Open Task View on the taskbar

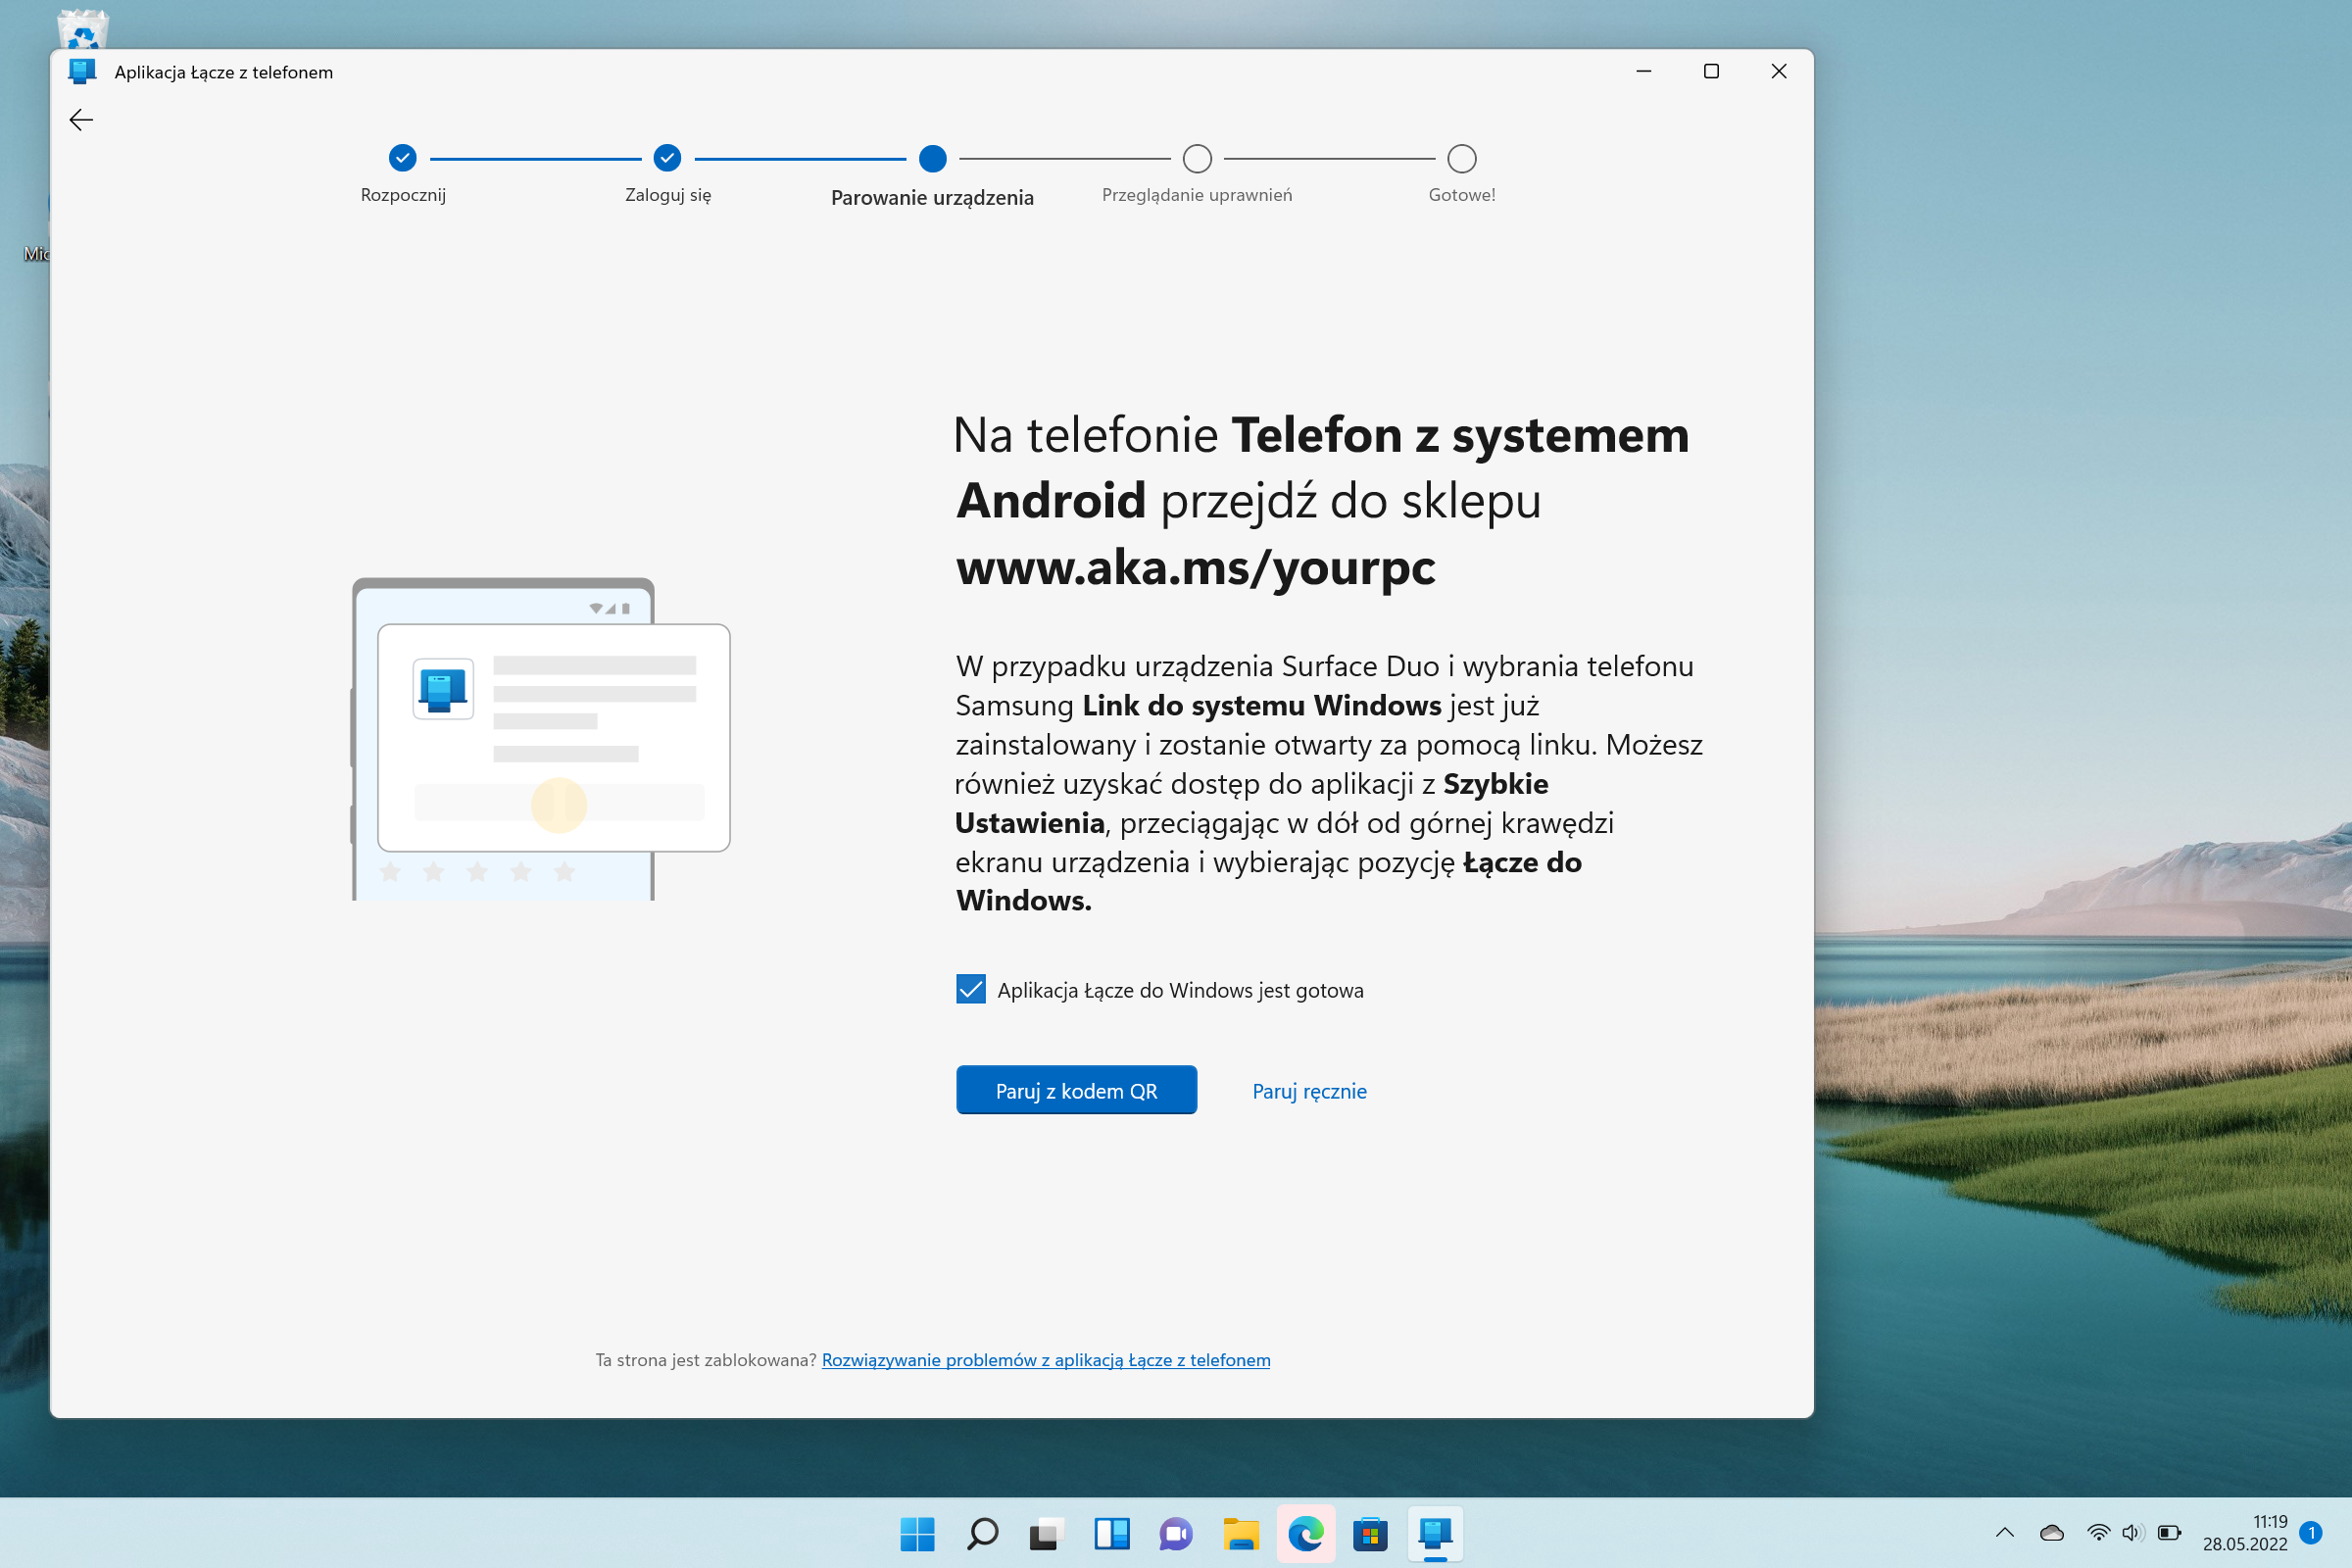1046,1533
